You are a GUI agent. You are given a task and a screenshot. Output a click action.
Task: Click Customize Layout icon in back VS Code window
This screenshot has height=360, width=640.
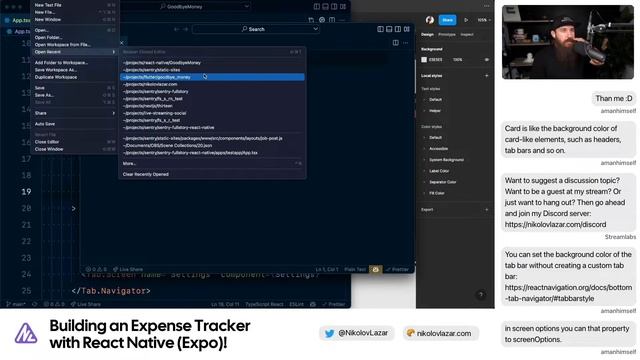(343, 7)
